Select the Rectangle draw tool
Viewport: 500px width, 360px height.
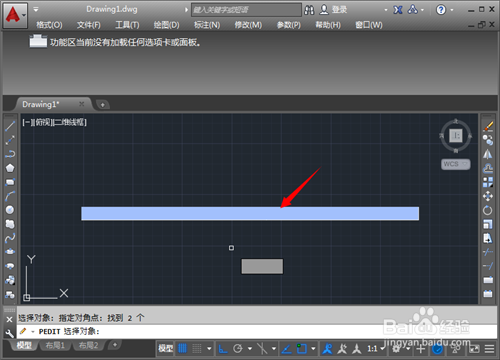10,182
